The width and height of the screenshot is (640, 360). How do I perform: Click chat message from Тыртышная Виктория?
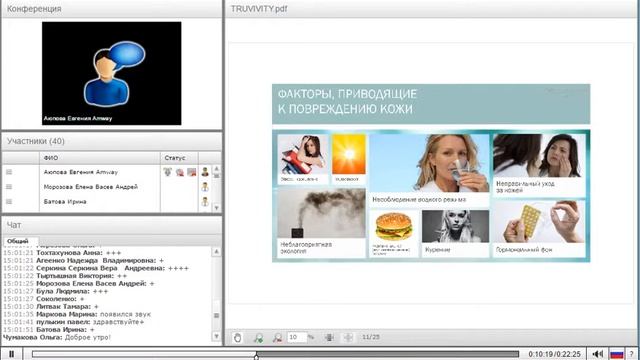tap(65, 276)
